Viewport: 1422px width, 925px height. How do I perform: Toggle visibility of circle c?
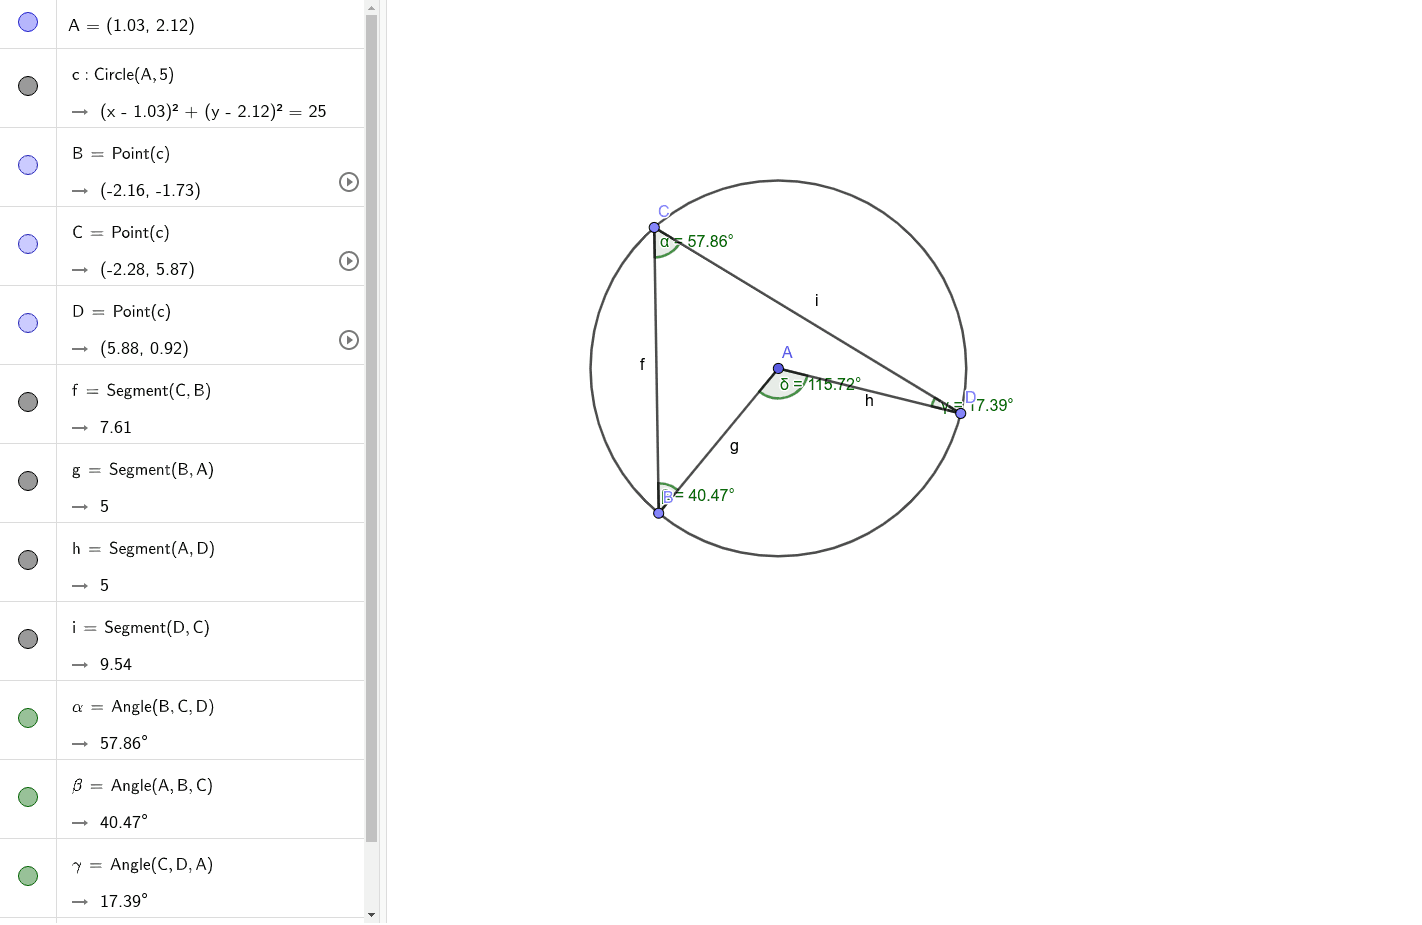pos(28,86)
